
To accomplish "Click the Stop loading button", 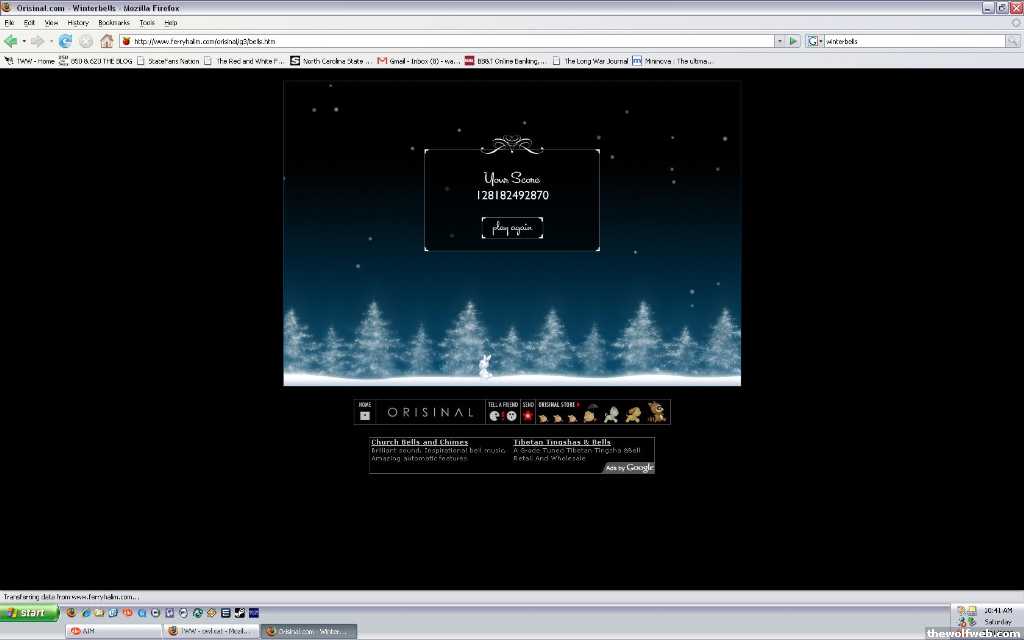I will [x=86, y=41].
